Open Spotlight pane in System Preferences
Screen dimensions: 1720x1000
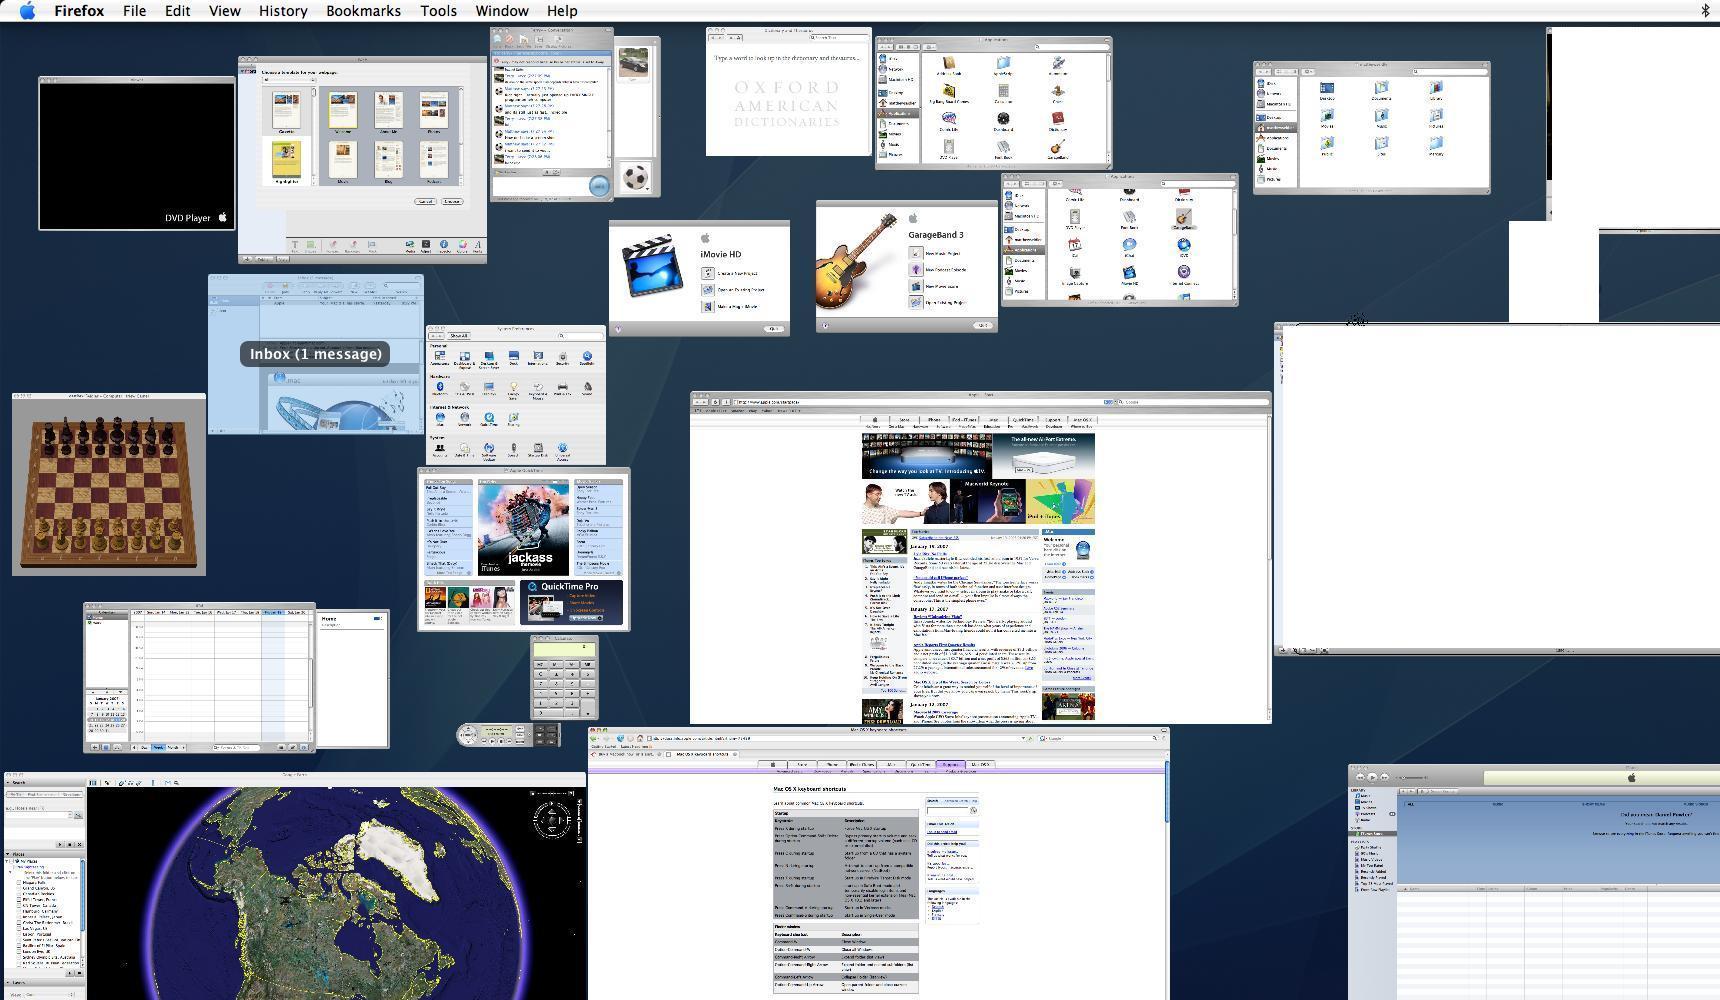tap(587, 358)
